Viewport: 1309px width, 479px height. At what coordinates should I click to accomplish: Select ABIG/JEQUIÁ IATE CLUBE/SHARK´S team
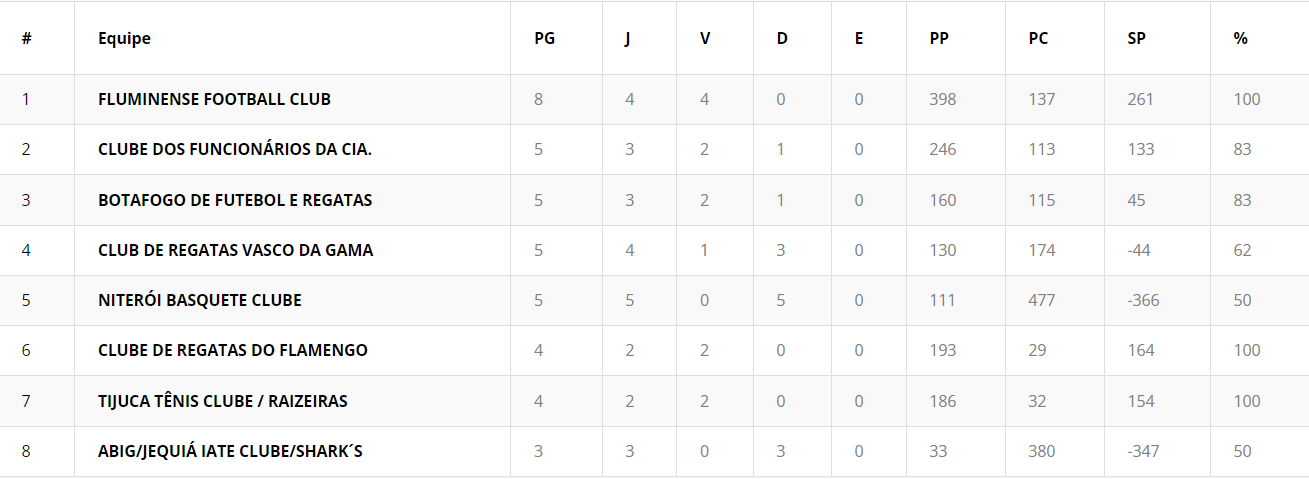tap(230, 451)
